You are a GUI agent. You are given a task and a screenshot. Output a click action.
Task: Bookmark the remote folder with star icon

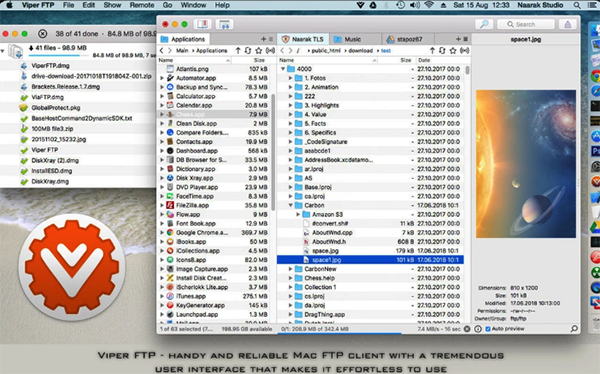[453, 51]
